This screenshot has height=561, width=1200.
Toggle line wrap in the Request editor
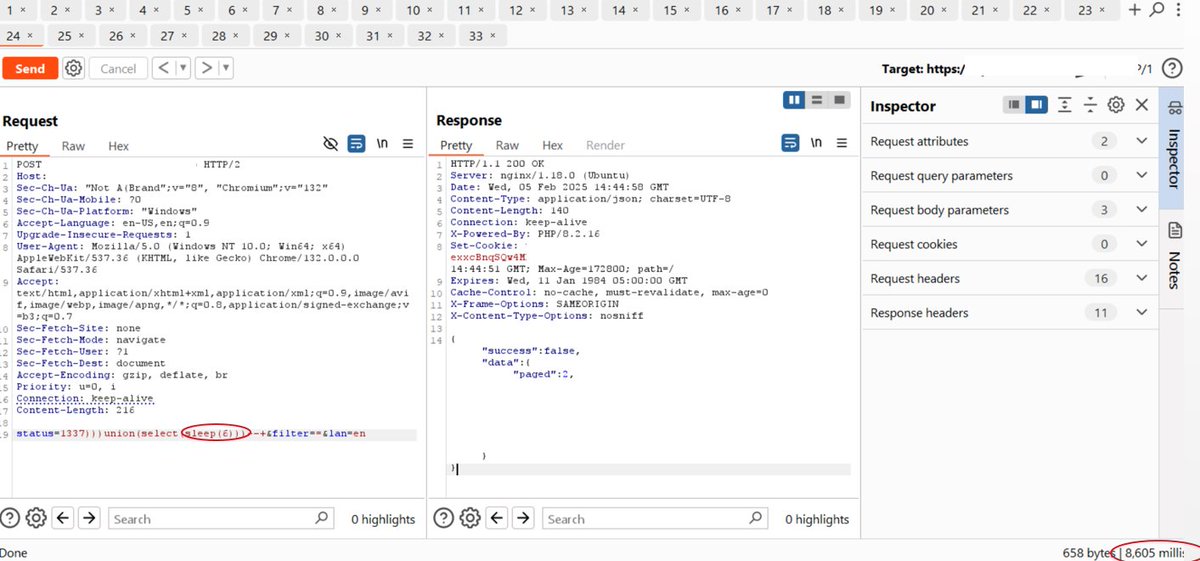[x=356, y=145]
